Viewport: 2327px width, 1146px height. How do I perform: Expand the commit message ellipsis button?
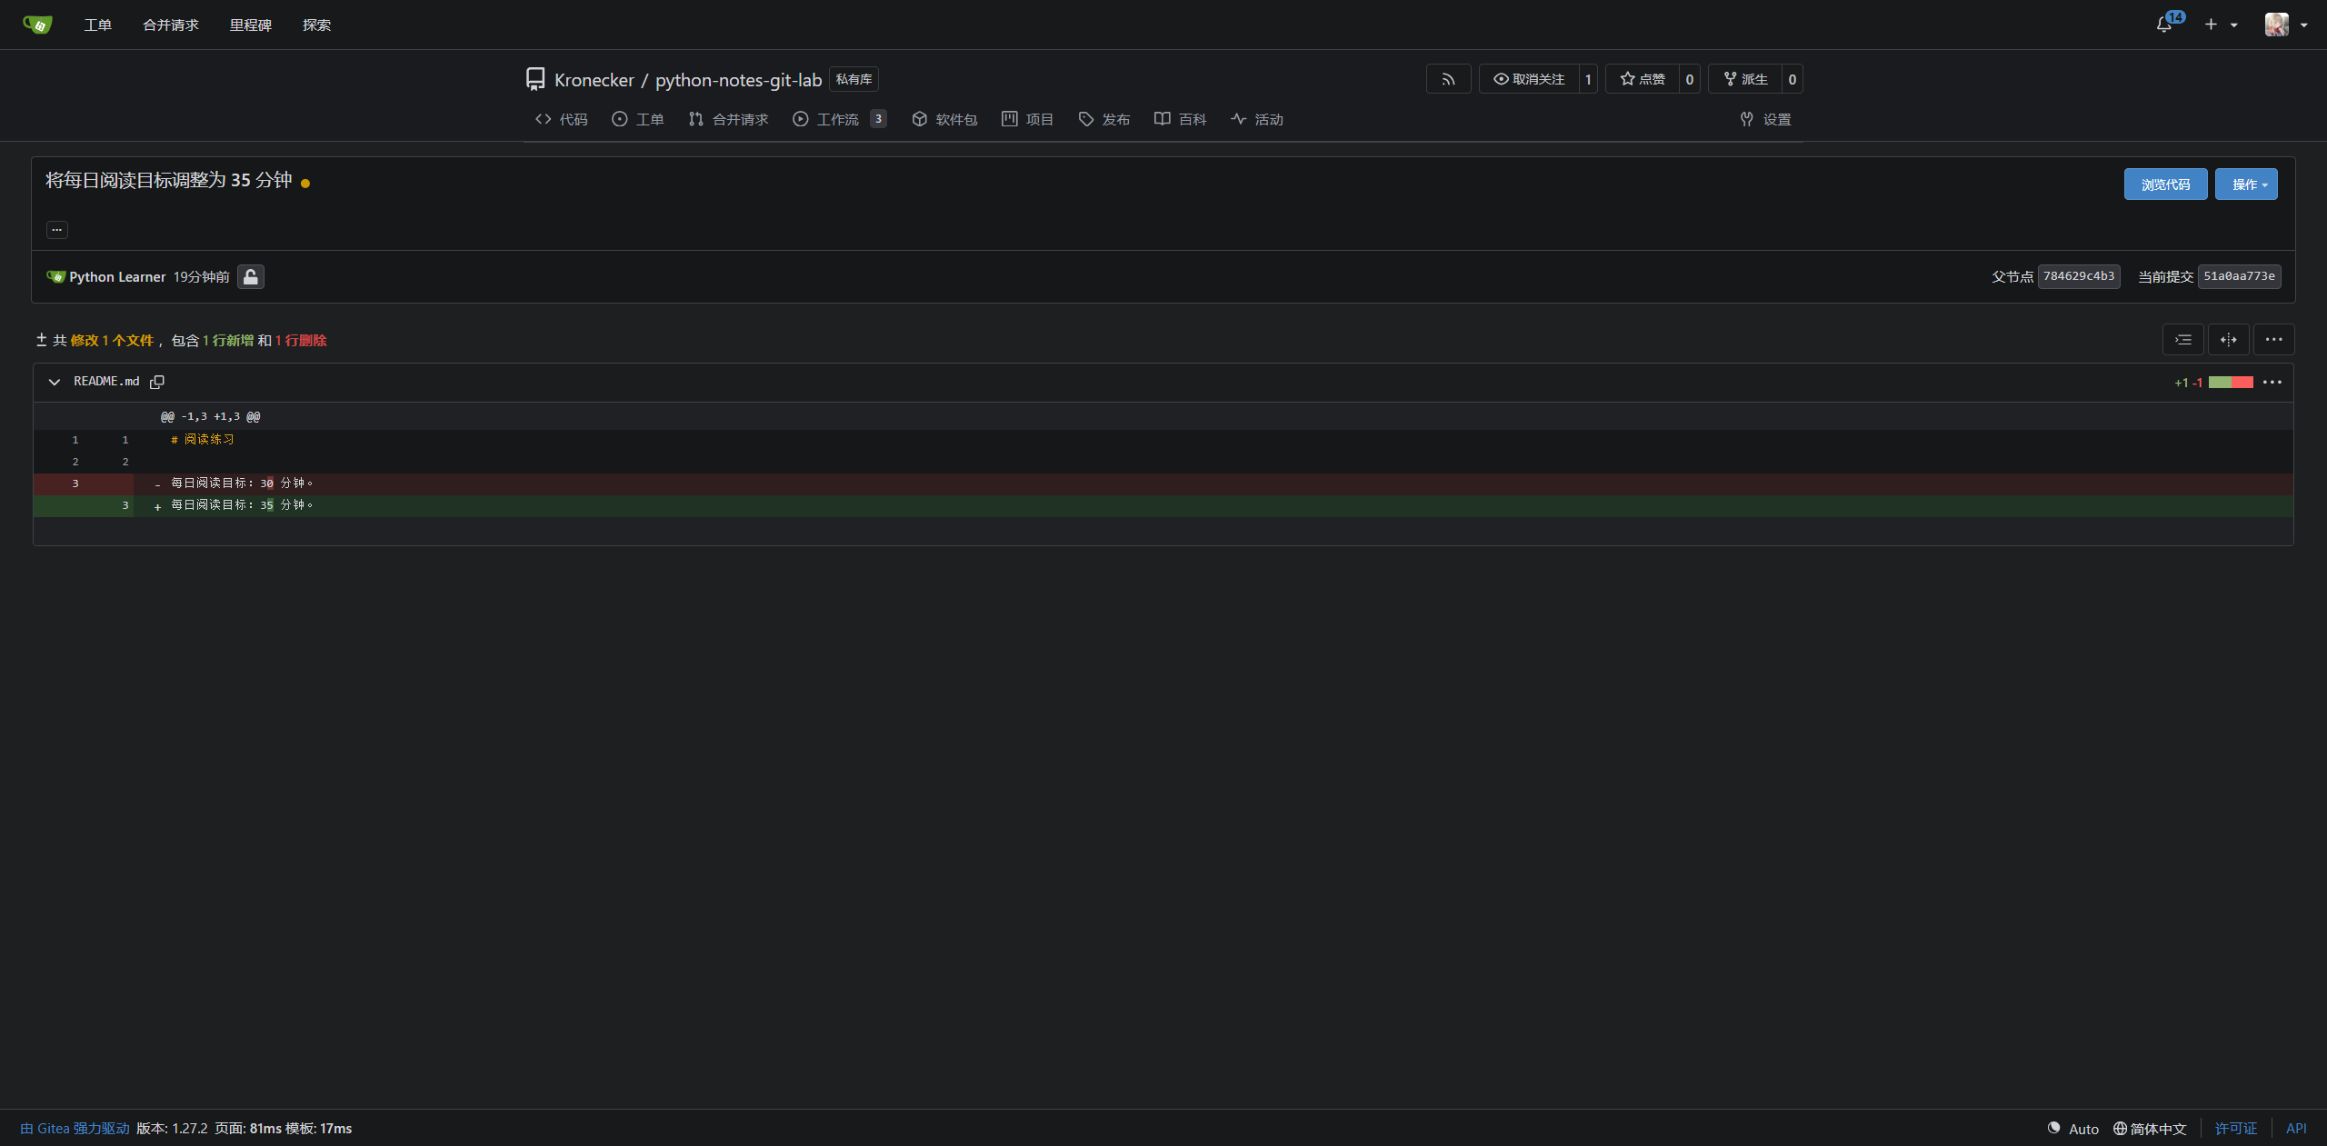point(57,229)
